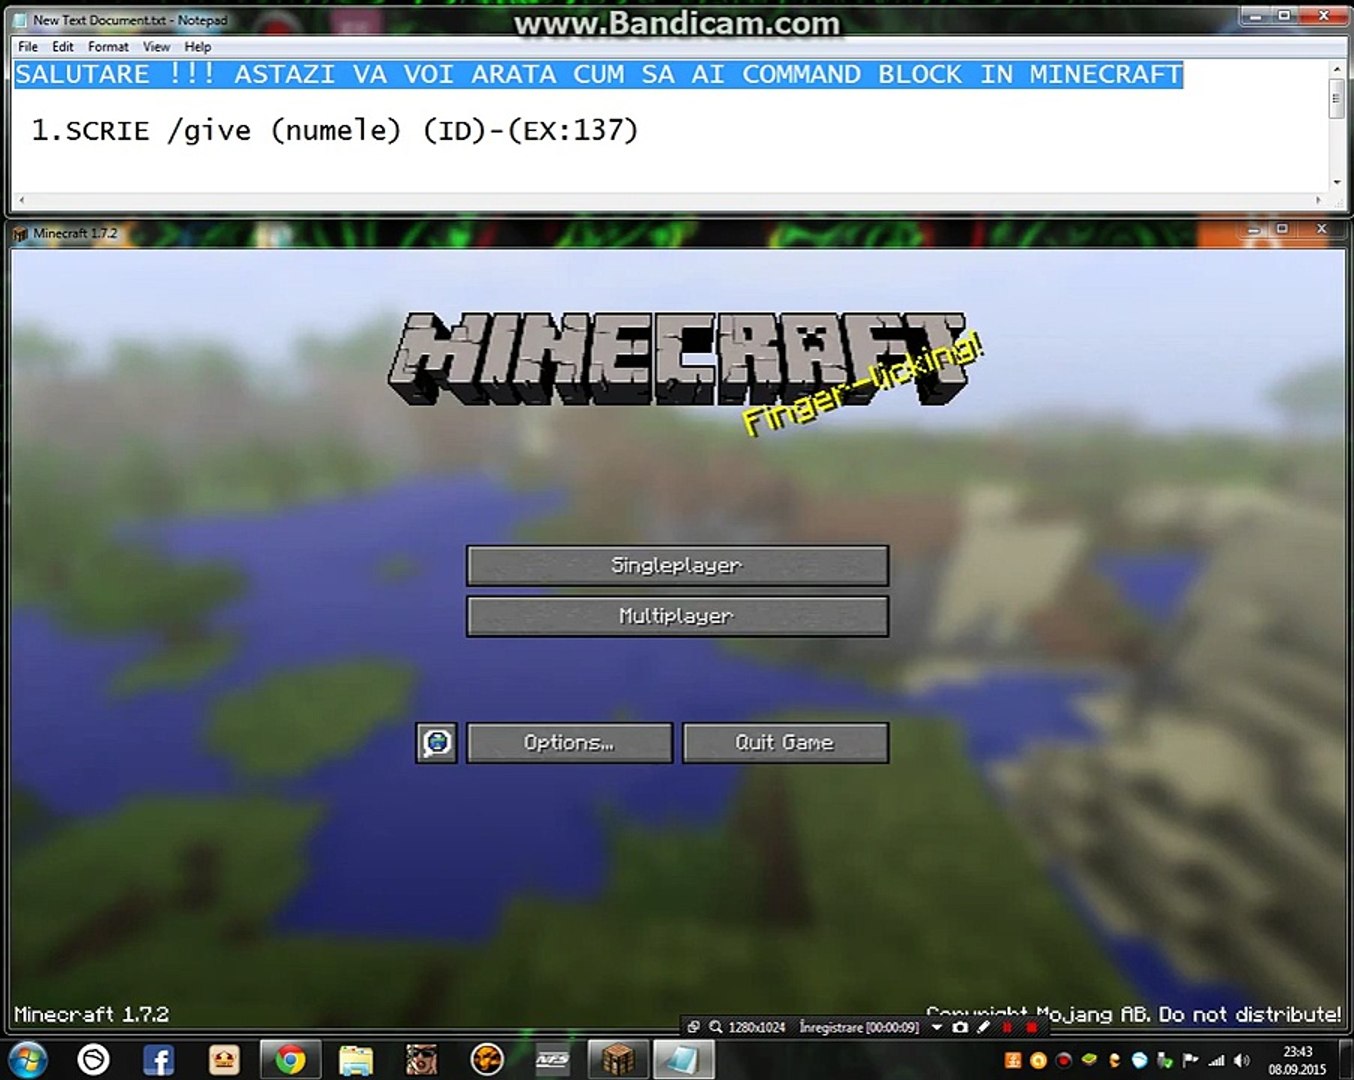Open the Multiplayer server list
This screenshot has height=1080, width=1354.
point(677,616)
